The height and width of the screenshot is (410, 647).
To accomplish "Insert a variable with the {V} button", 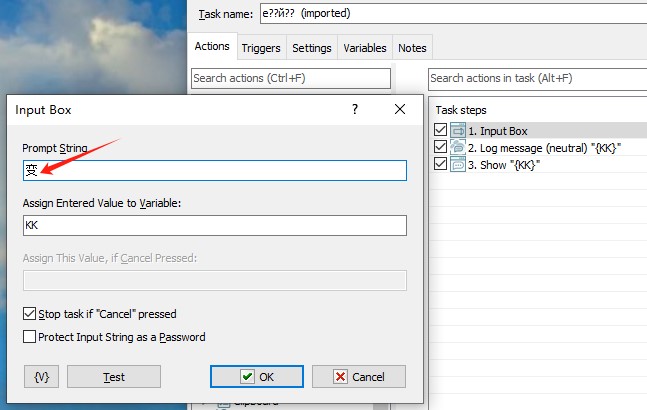I will point(42,377).
